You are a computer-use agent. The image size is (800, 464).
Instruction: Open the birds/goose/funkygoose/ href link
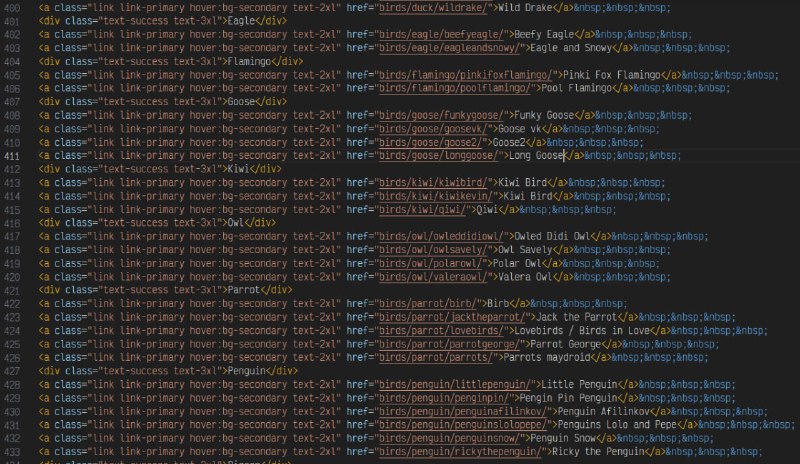(441, 115)
